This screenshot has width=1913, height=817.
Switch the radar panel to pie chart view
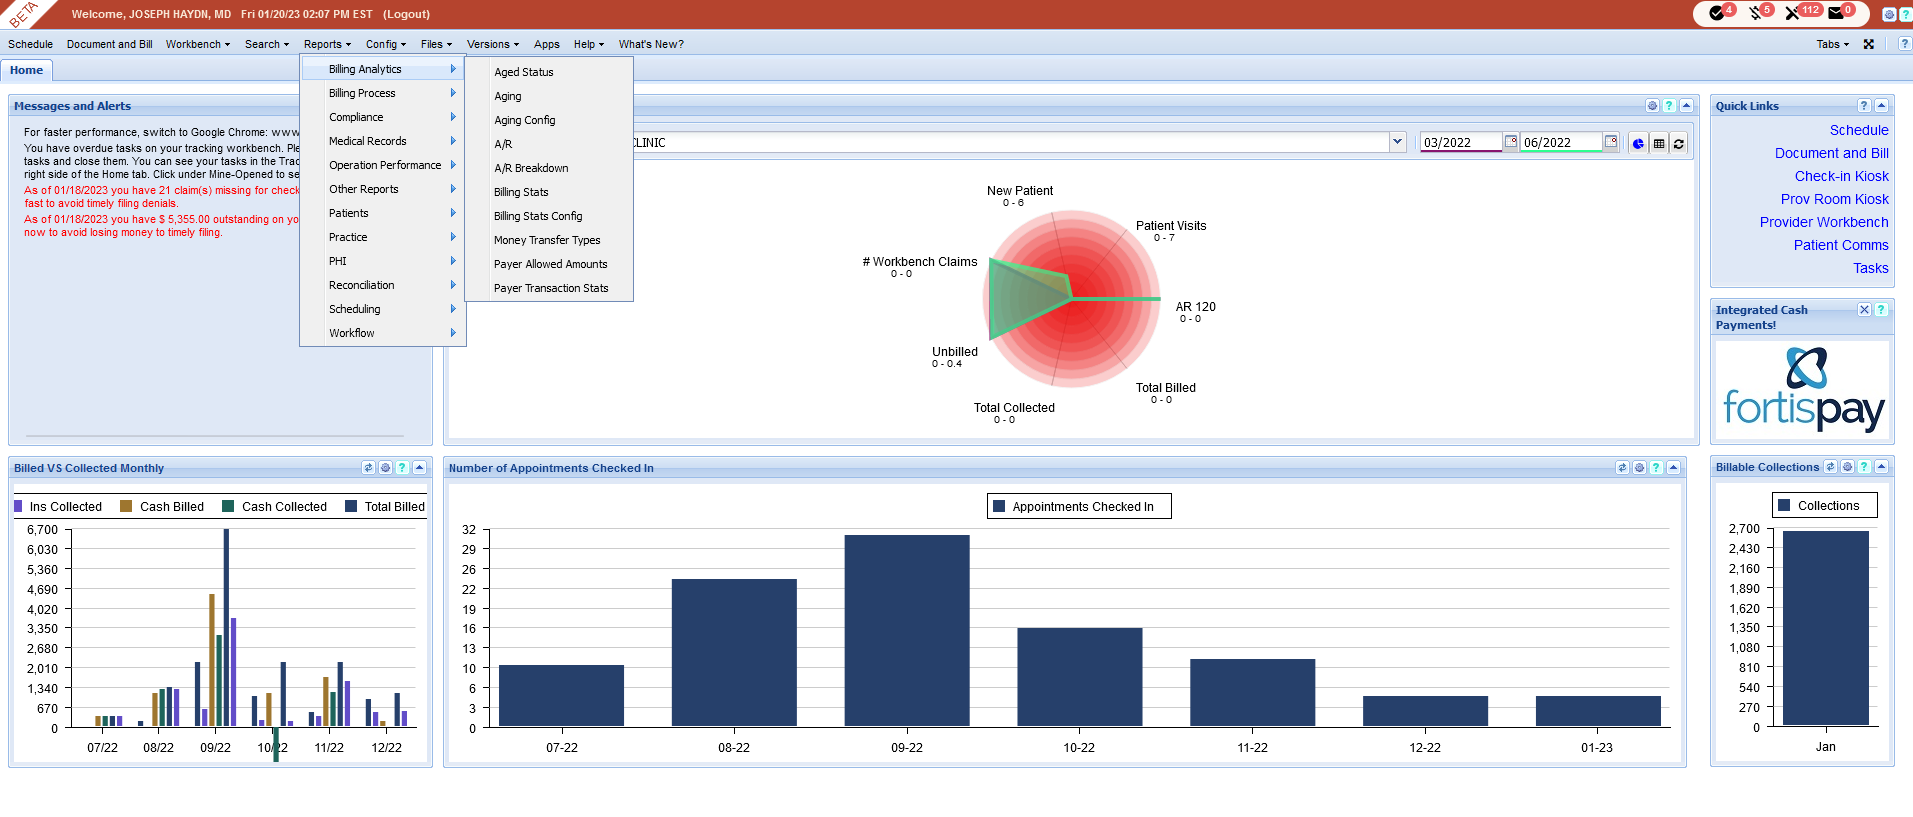point(1638,143)
